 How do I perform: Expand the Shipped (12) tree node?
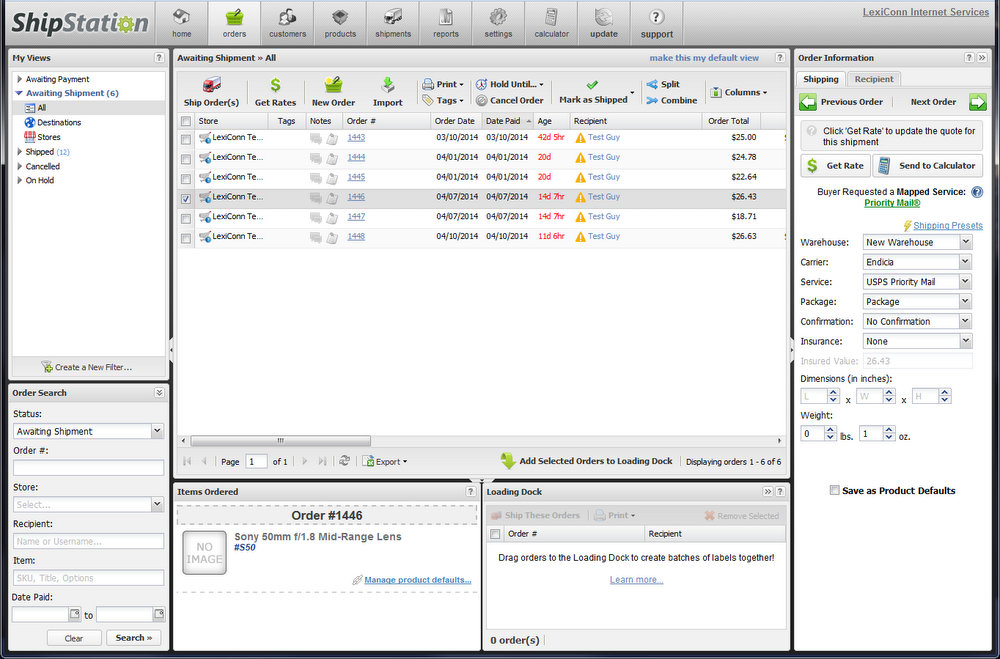point(20,152)
